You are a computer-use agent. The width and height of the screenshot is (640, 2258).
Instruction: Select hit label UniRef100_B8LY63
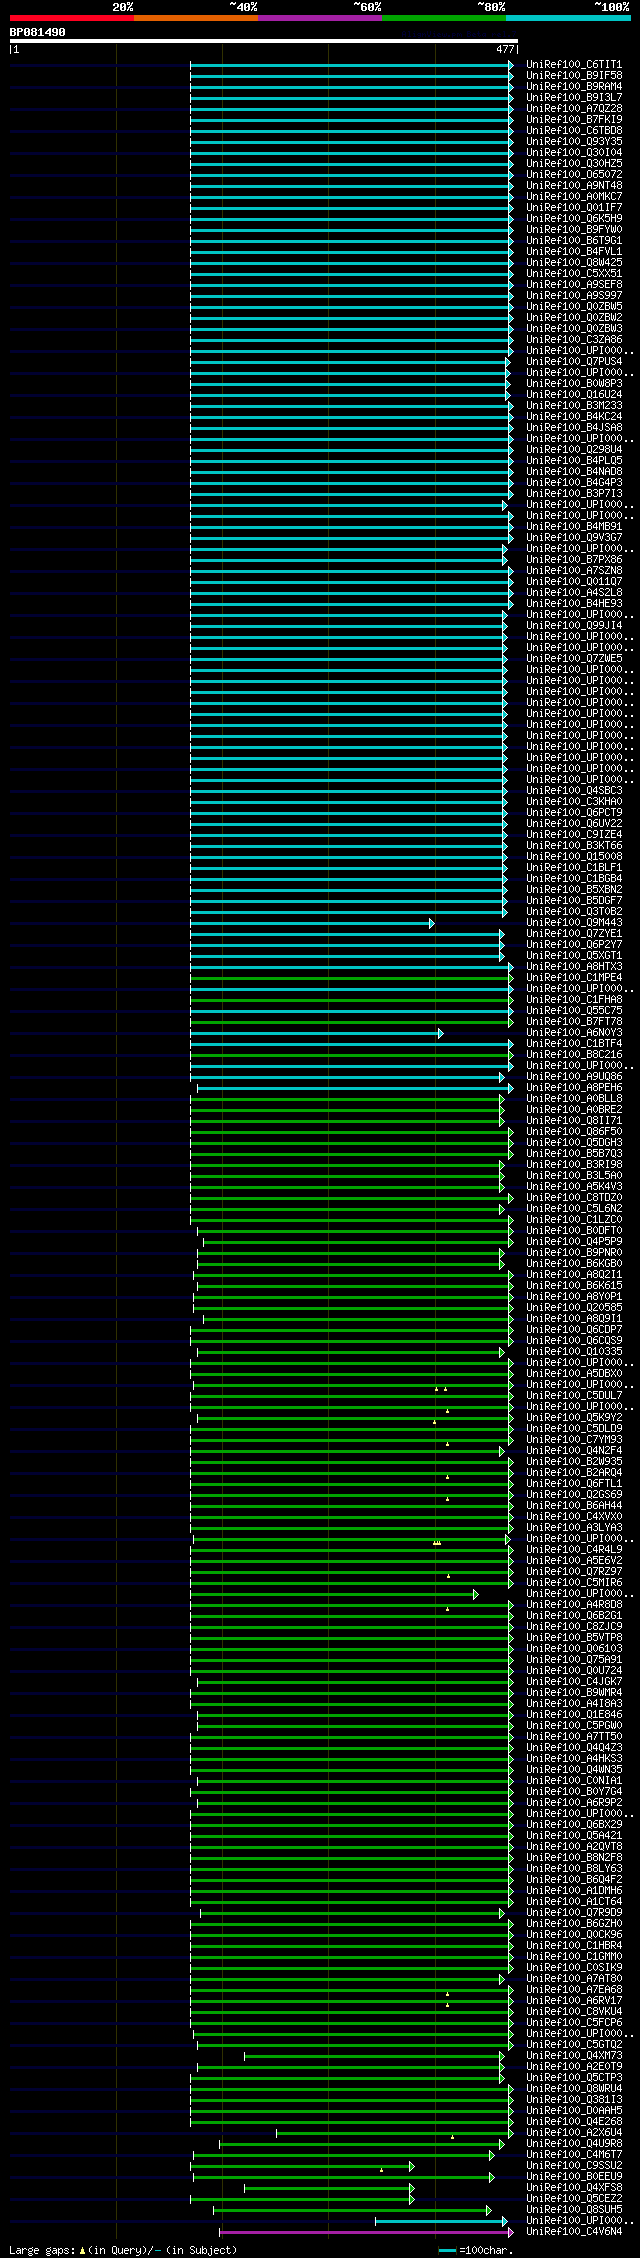point(574,1868)
